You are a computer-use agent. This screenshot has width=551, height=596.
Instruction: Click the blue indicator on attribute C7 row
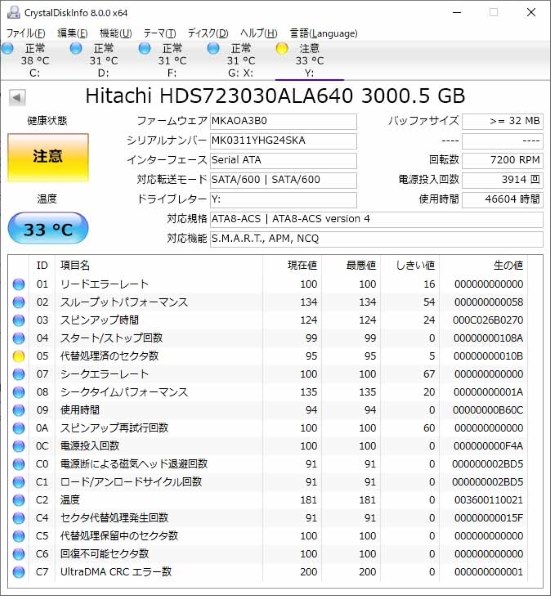(19, 572)
